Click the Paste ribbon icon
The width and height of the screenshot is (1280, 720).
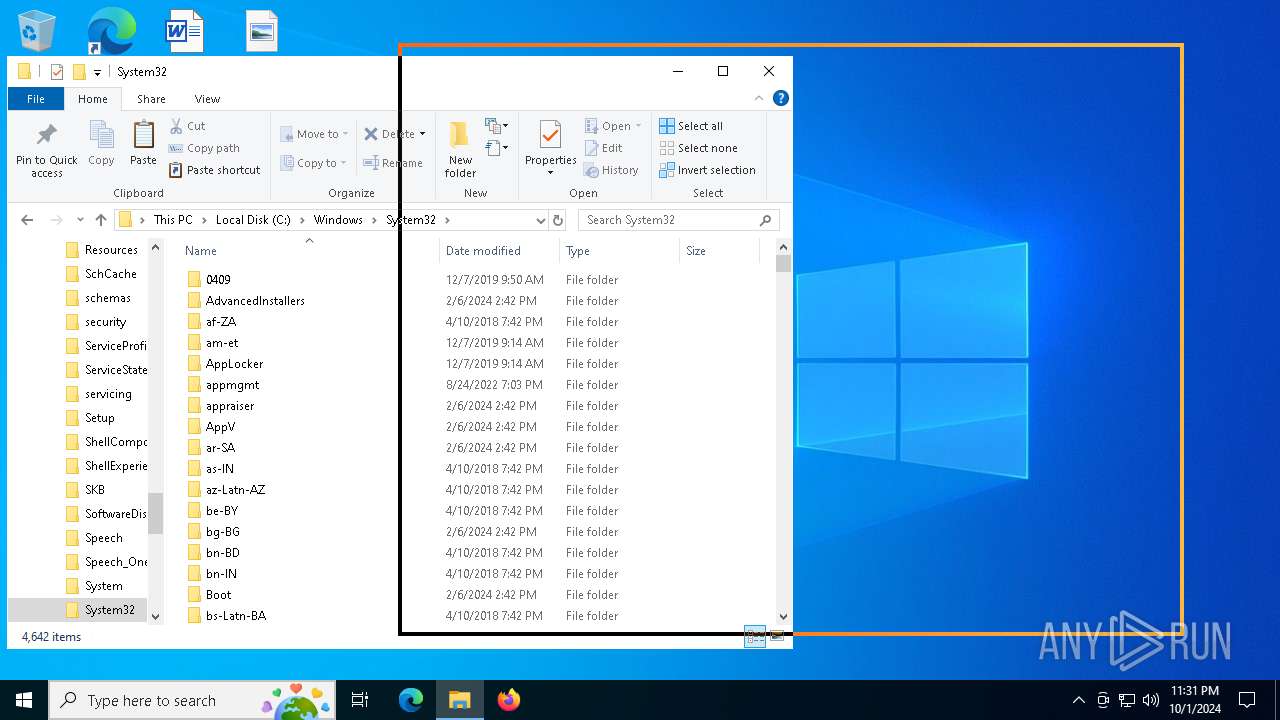click(143, 144)
